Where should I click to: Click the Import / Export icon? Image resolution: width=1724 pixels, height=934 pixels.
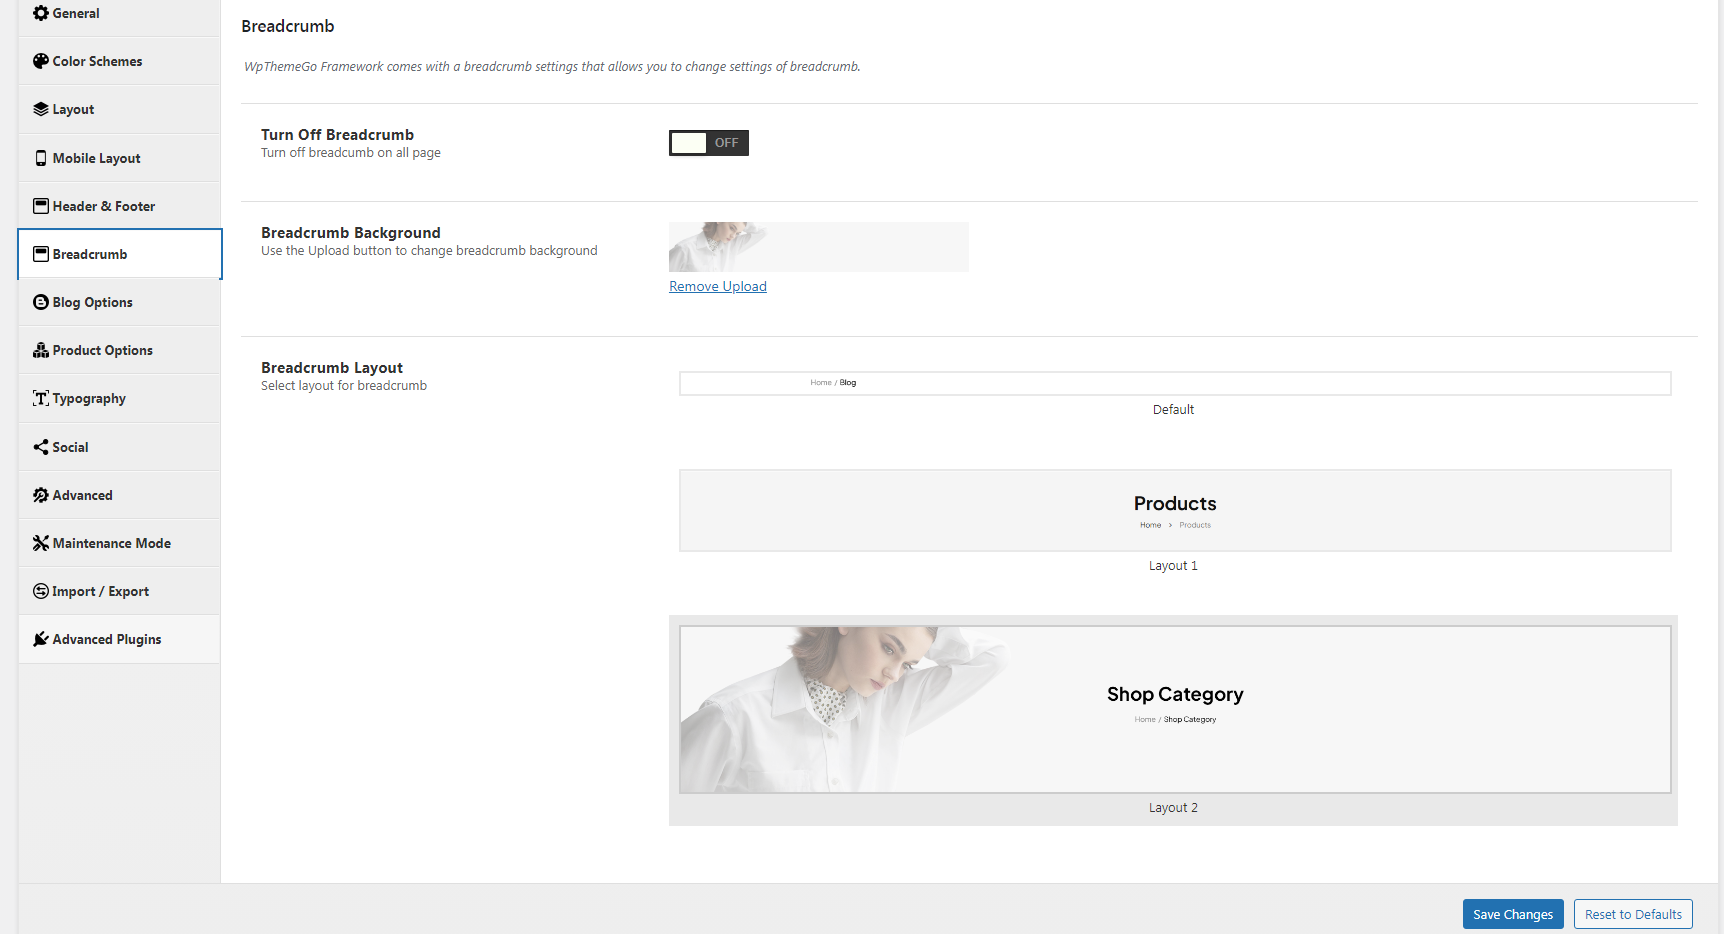(41, 591)
